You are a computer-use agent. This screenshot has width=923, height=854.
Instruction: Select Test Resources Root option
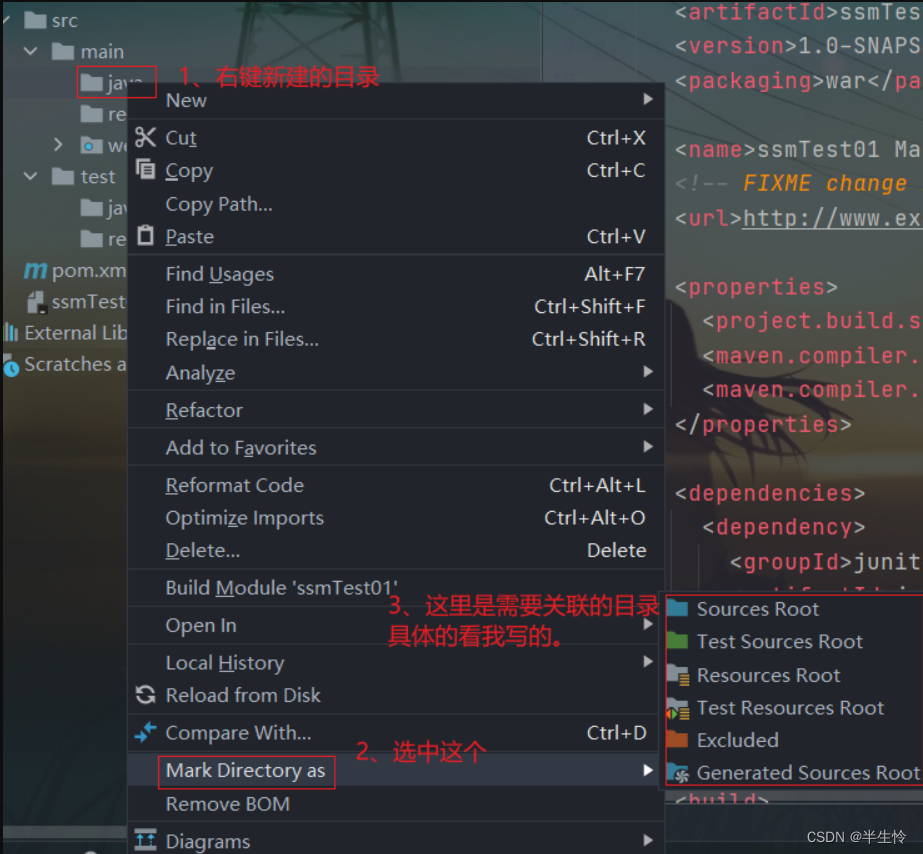[x=795, y=707]
